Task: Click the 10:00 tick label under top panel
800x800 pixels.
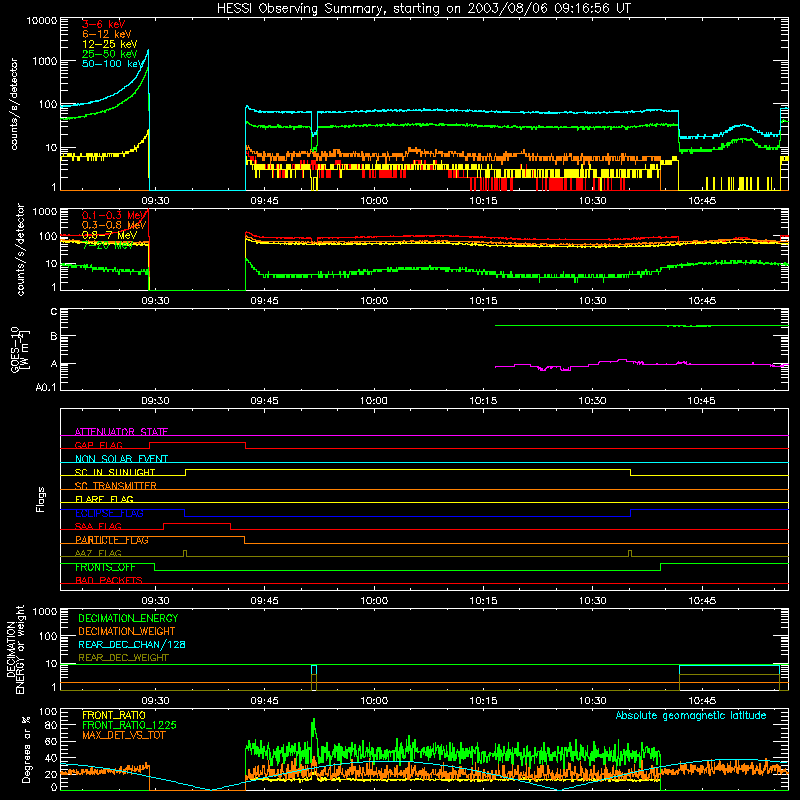Action: [374, 201]
